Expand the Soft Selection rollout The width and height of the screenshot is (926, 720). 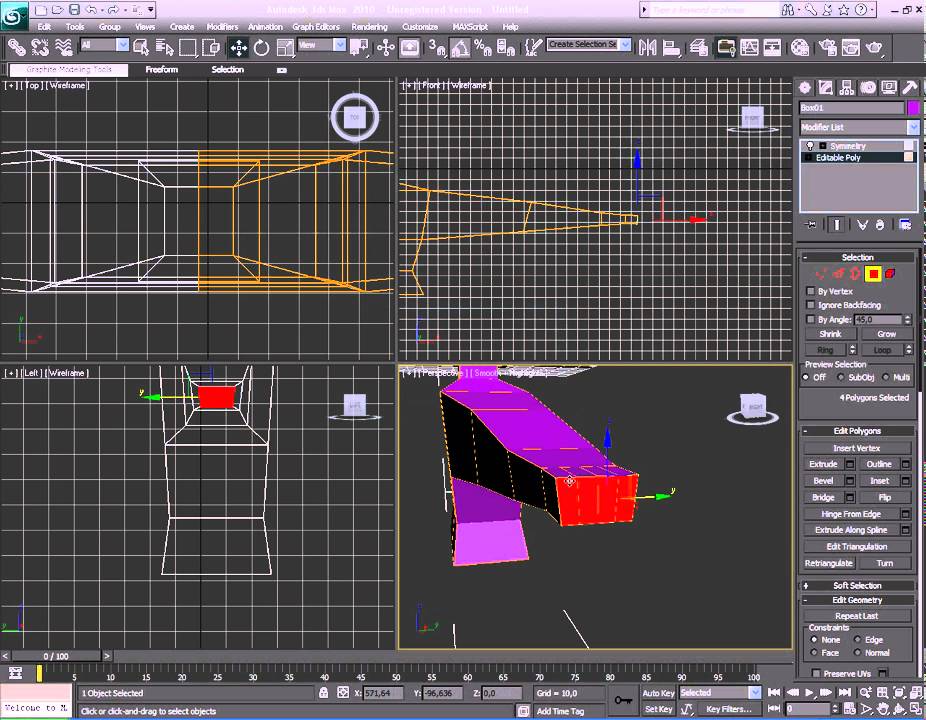[x=857, y=585]
